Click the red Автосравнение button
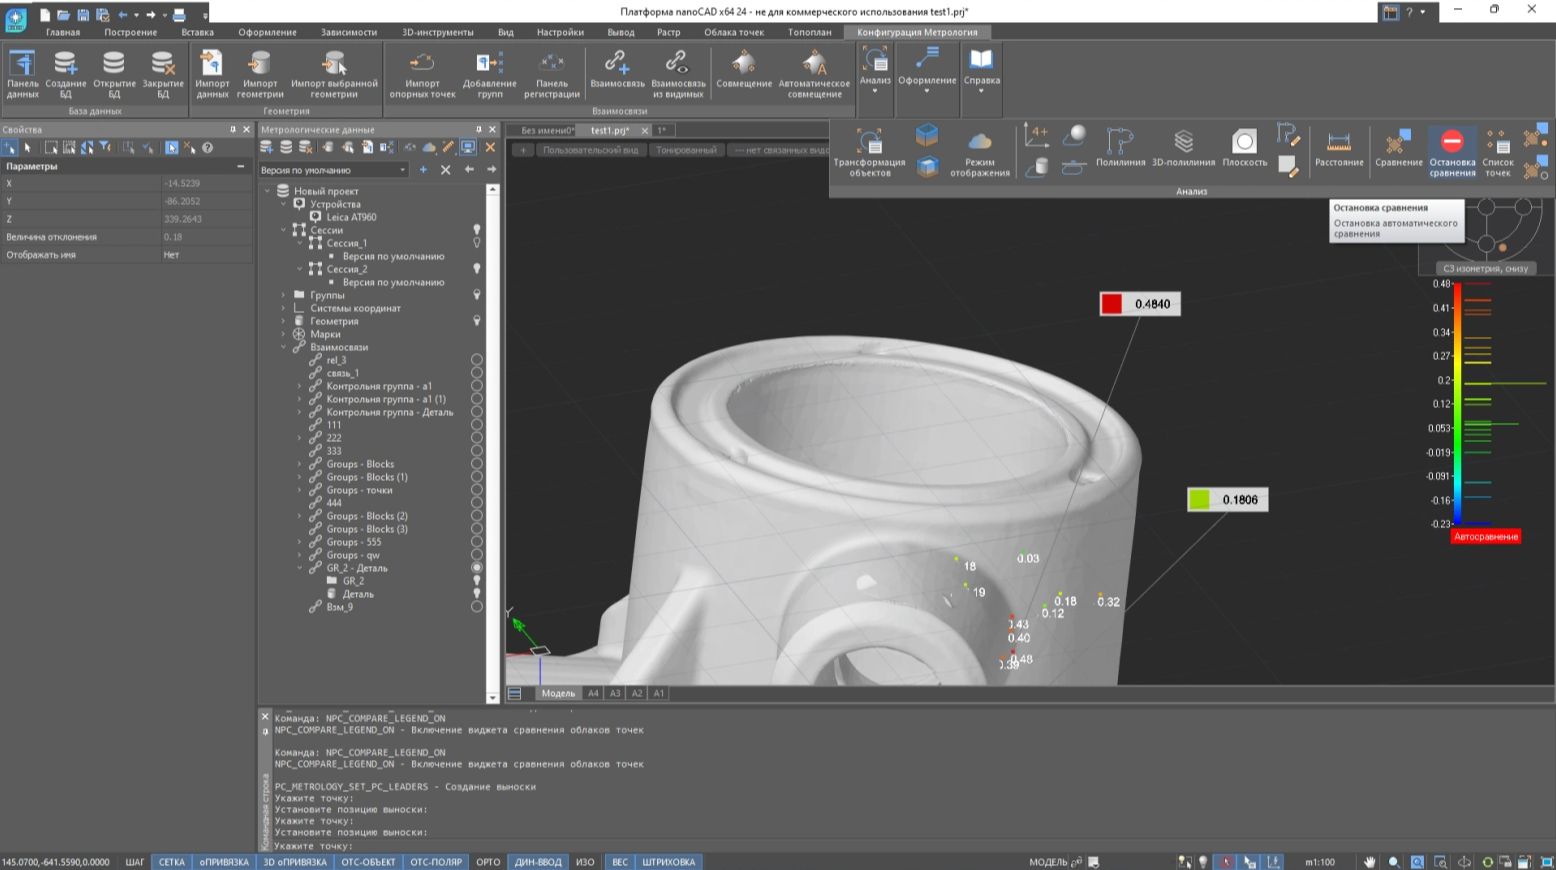The height and width of the screenshot is (870, 1556). (1485, 537)
